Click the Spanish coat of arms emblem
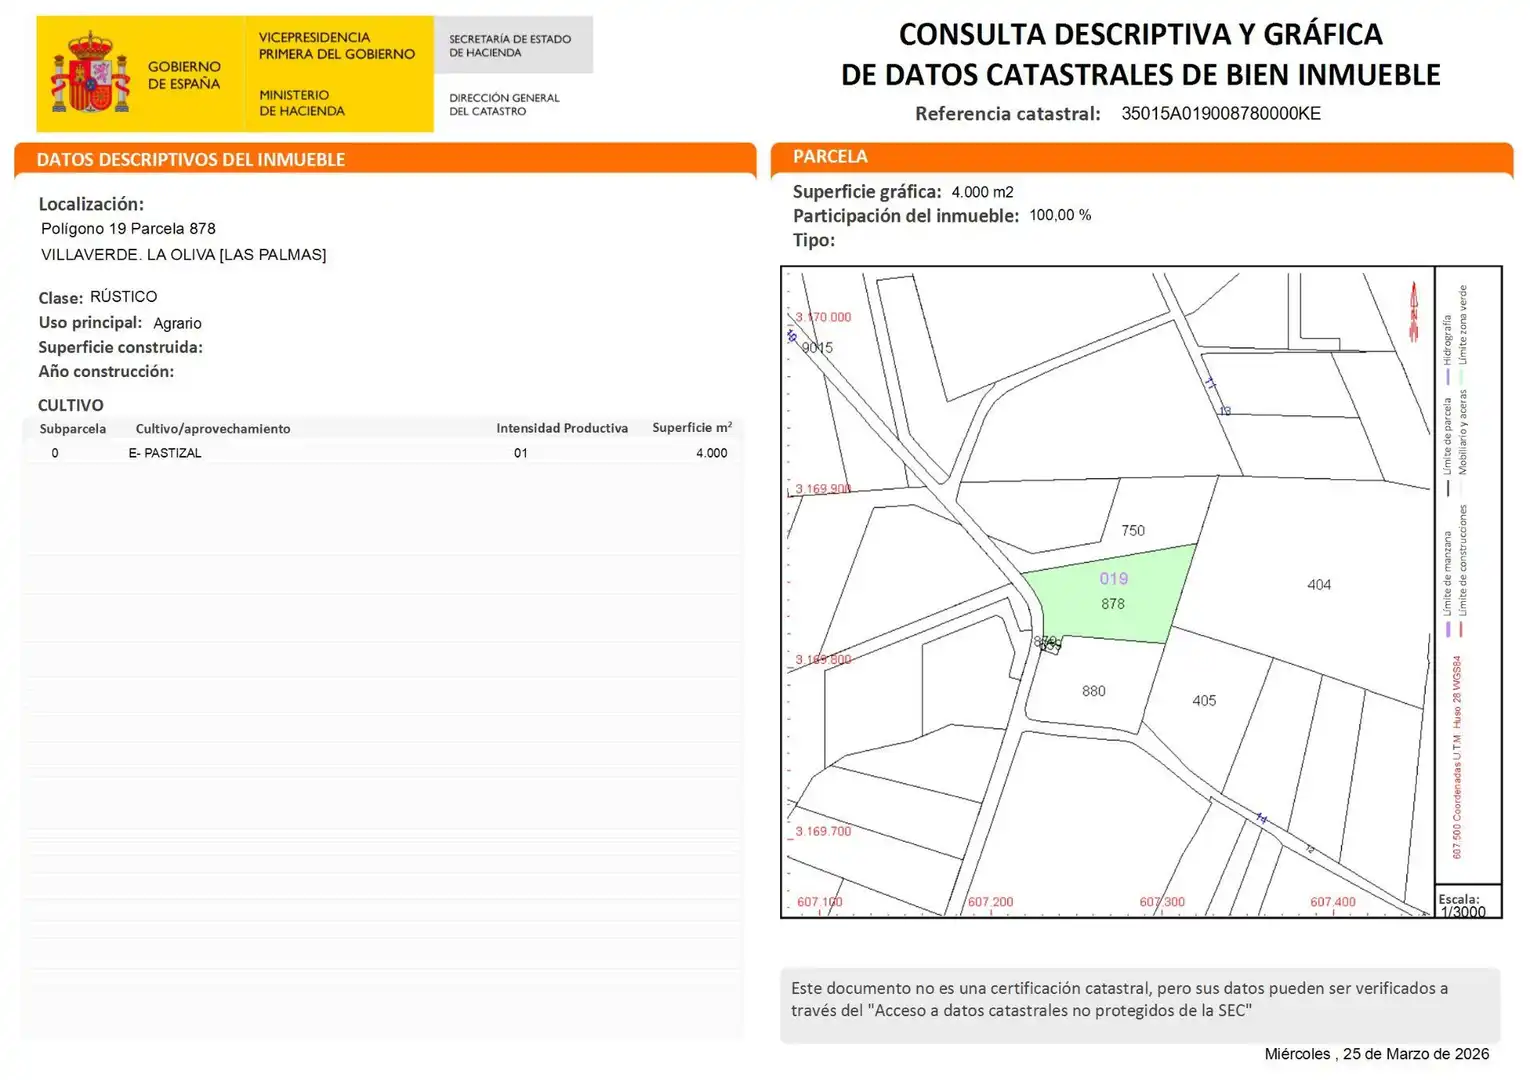The height and width of the screenshot is (1080, 1530). [91, 73]
